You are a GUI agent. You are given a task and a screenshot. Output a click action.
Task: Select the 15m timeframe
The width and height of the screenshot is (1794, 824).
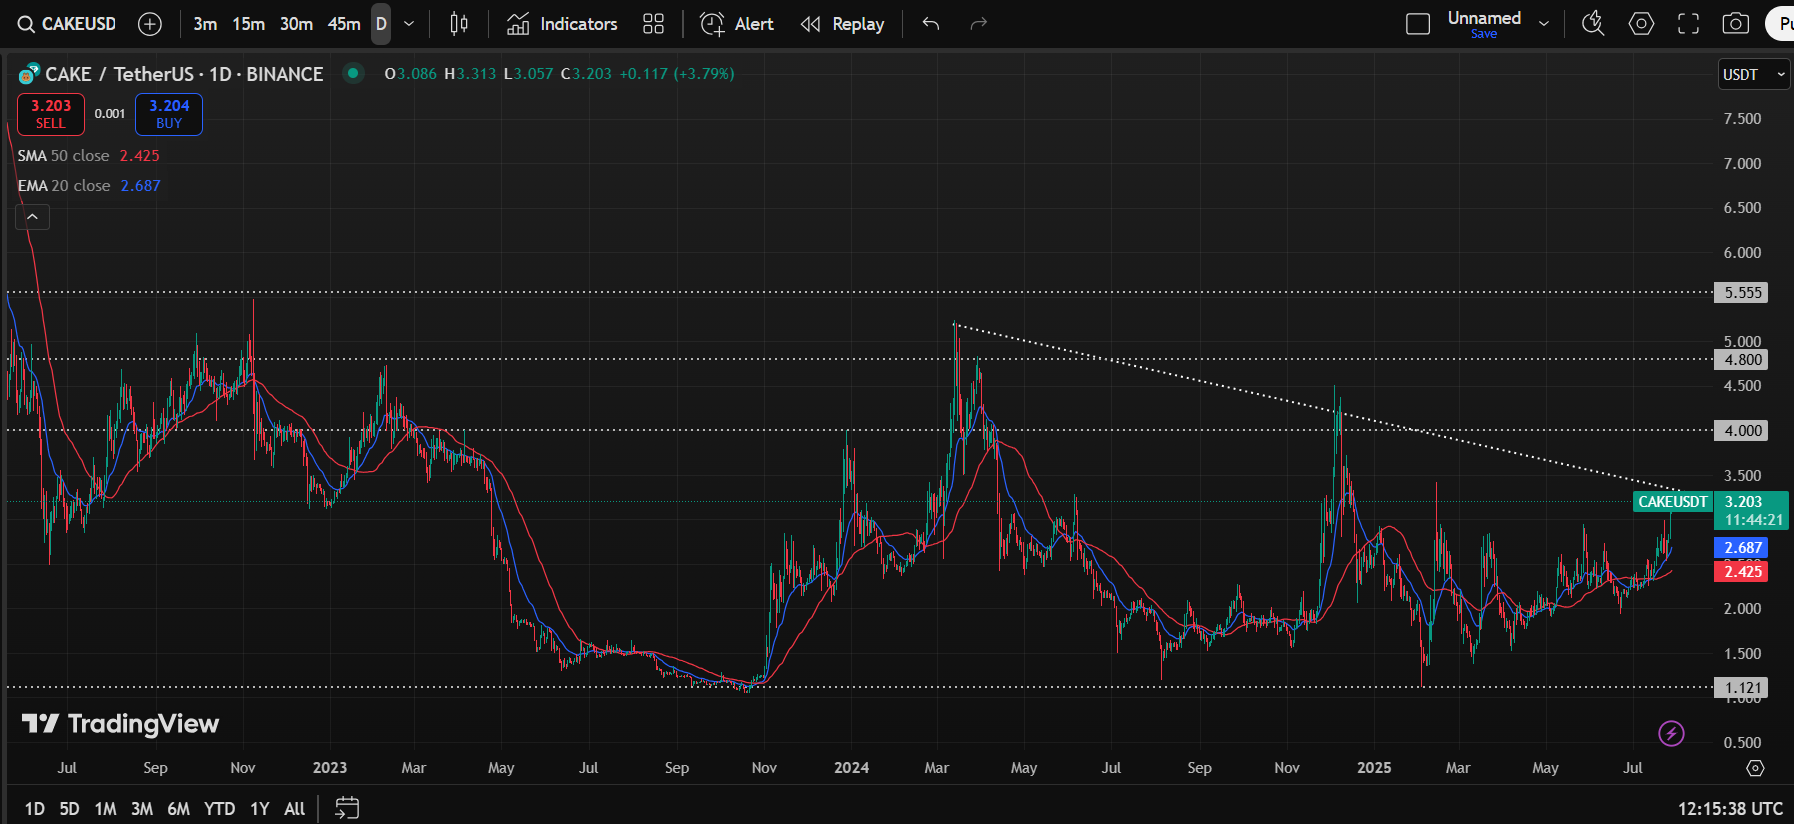(x=248, y=24)
